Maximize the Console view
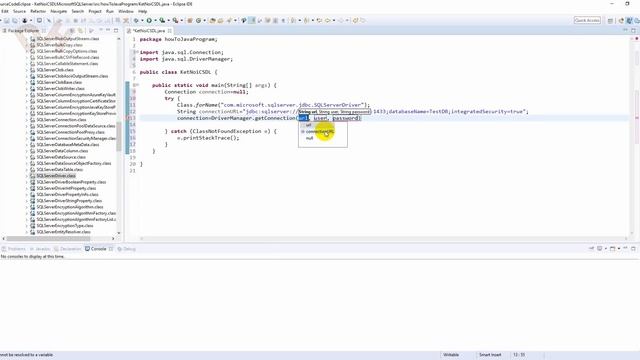 (x=633, y=249)
